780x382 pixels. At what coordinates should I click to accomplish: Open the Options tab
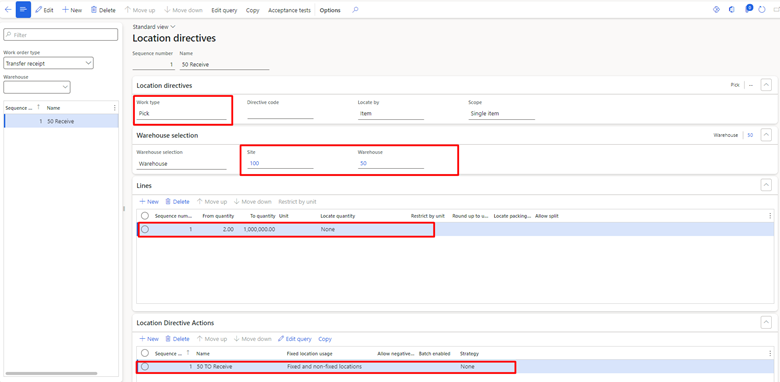pyautogui.click(x=330, y=10)
